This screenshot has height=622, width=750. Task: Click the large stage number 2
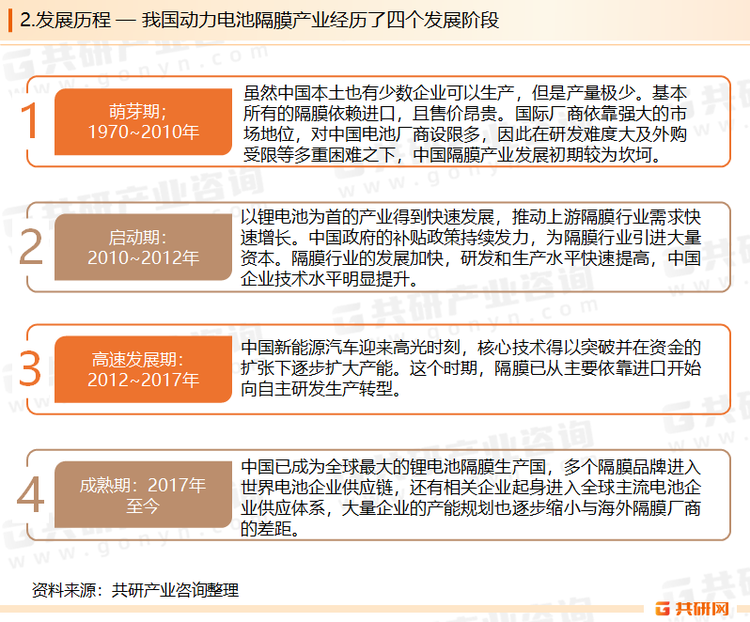click(x=31, y=247)
